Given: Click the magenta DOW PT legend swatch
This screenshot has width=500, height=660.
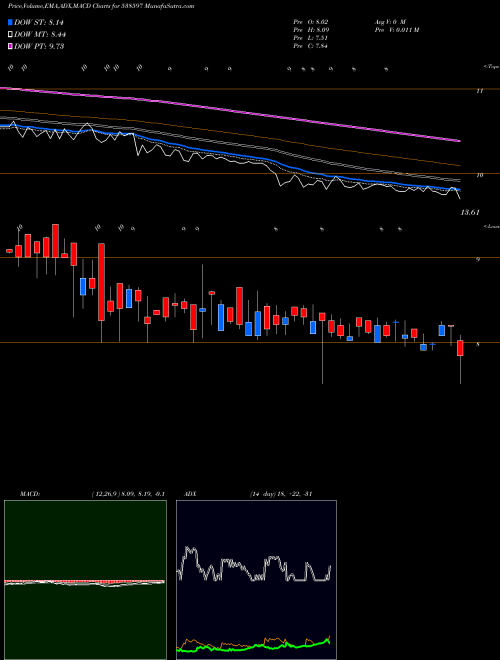Looking at the screenshot, I should 10,46.
